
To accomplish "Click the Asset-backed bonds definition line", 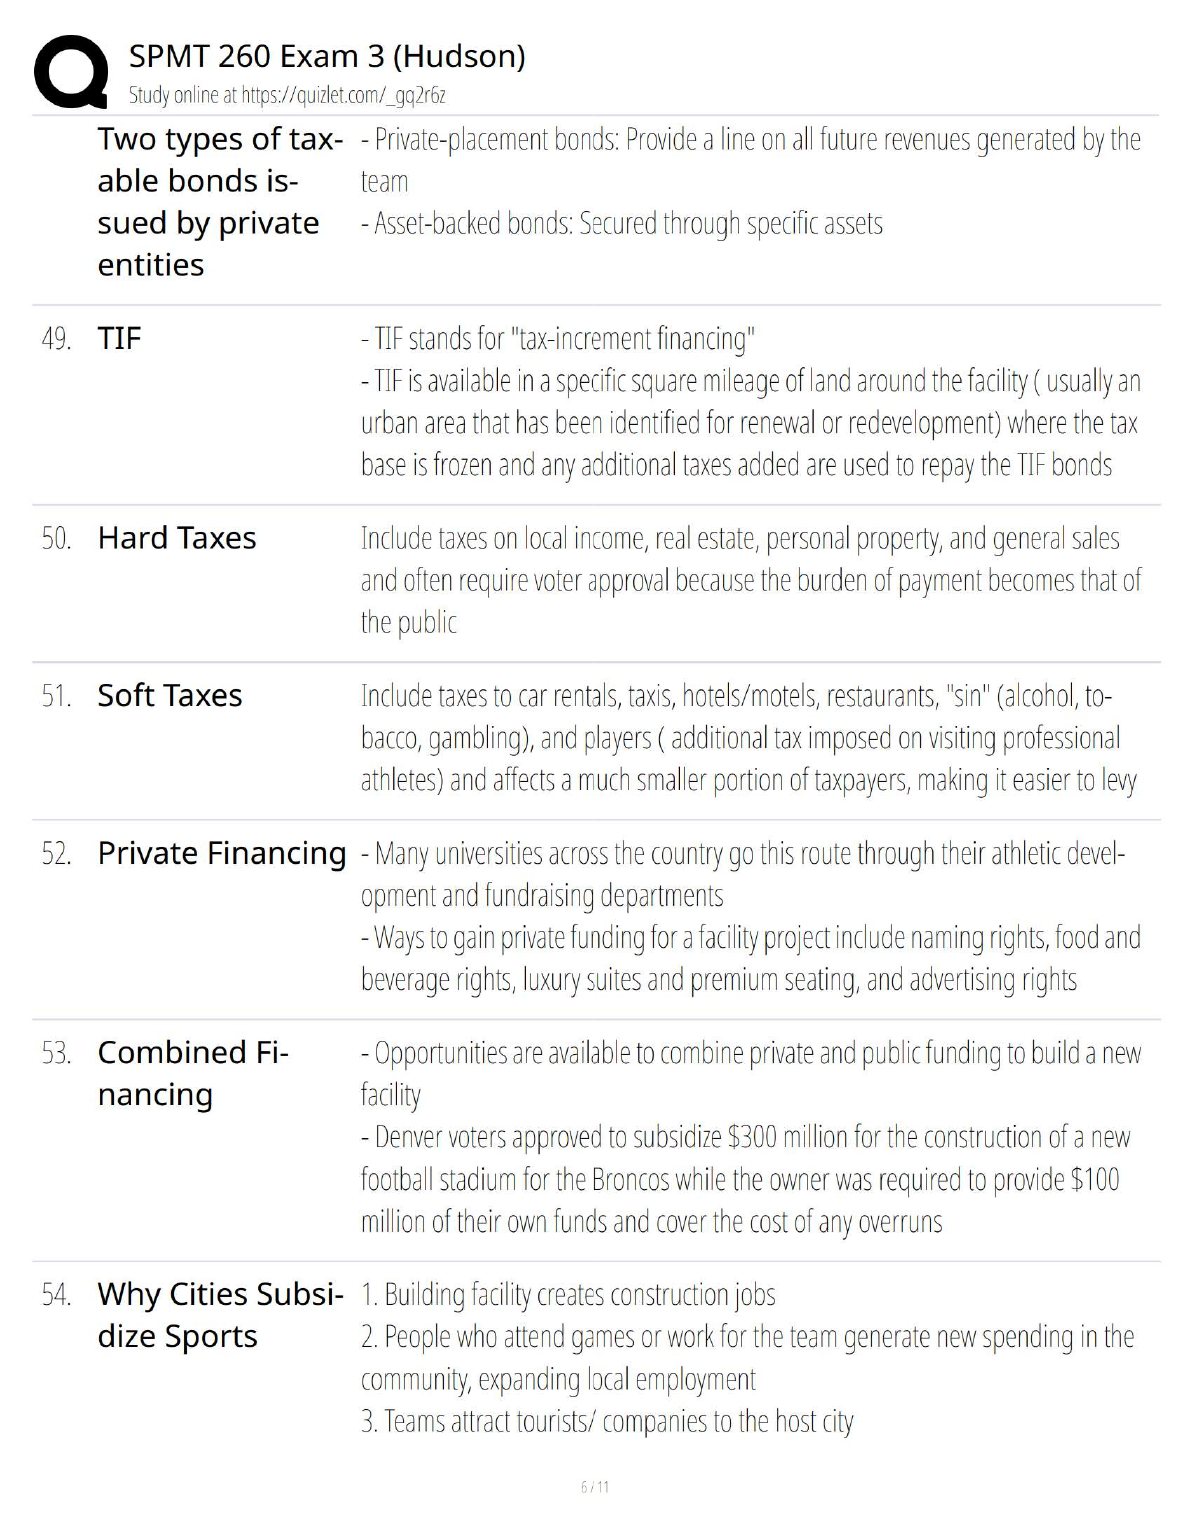I will click(622, 224).
